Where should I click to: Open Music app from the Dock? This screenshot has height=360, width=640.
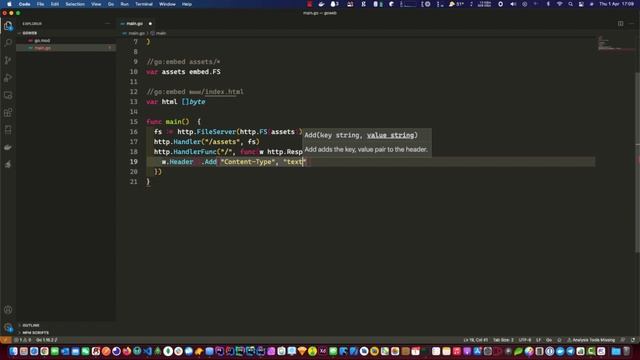(x=456, y=351)
